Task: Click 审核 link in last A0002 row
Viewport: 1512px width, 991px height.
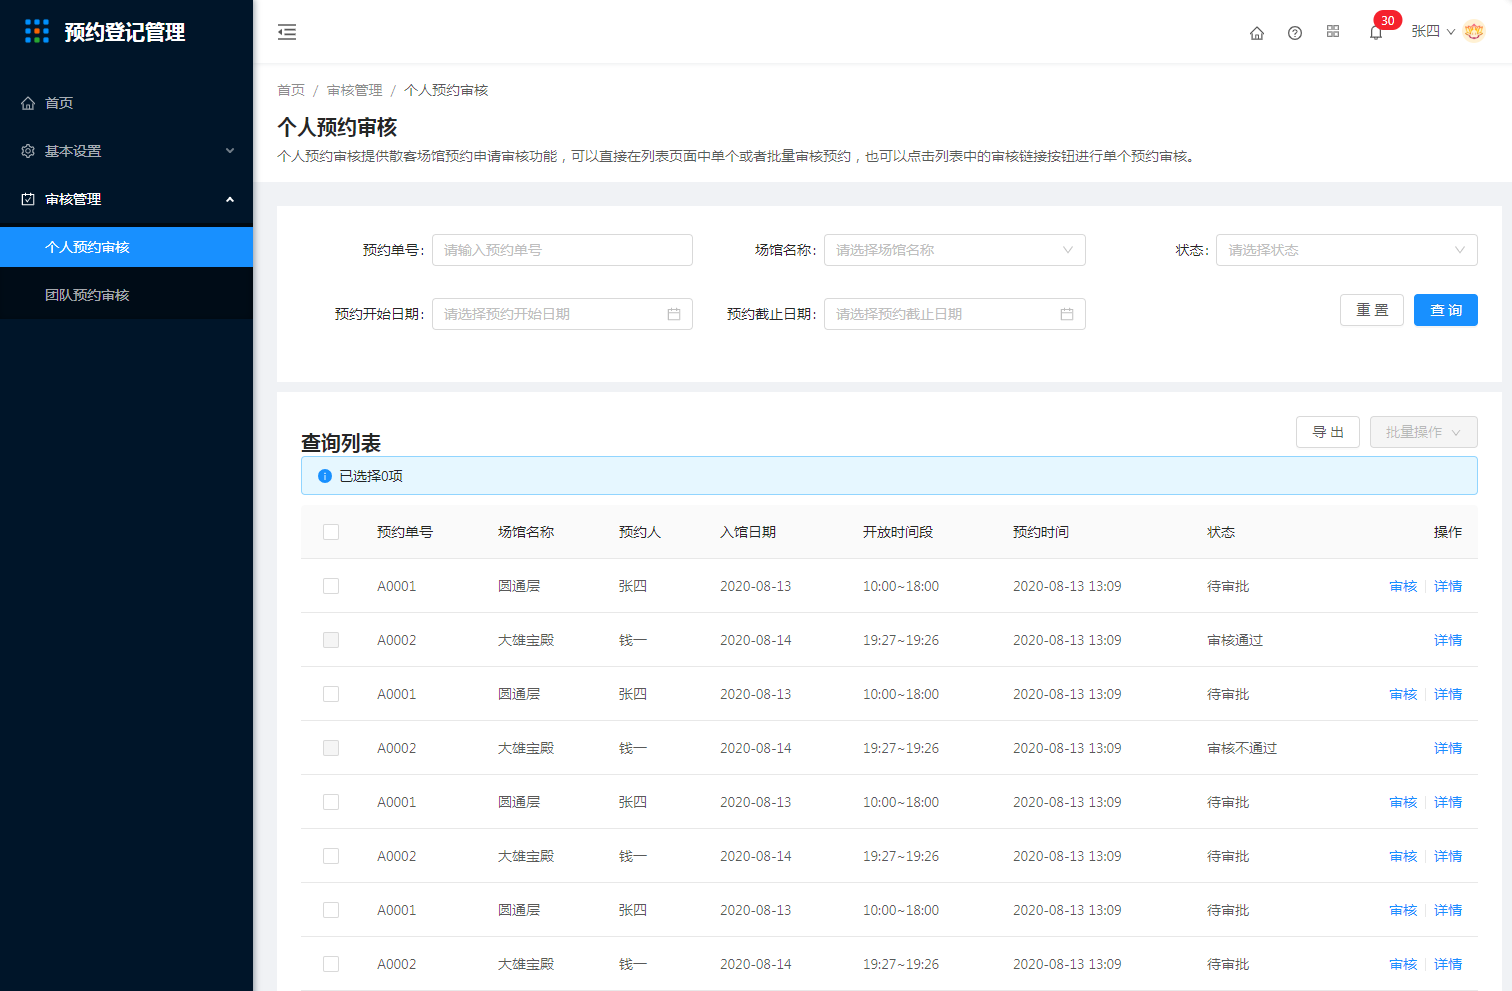Action: point(1403,964)
